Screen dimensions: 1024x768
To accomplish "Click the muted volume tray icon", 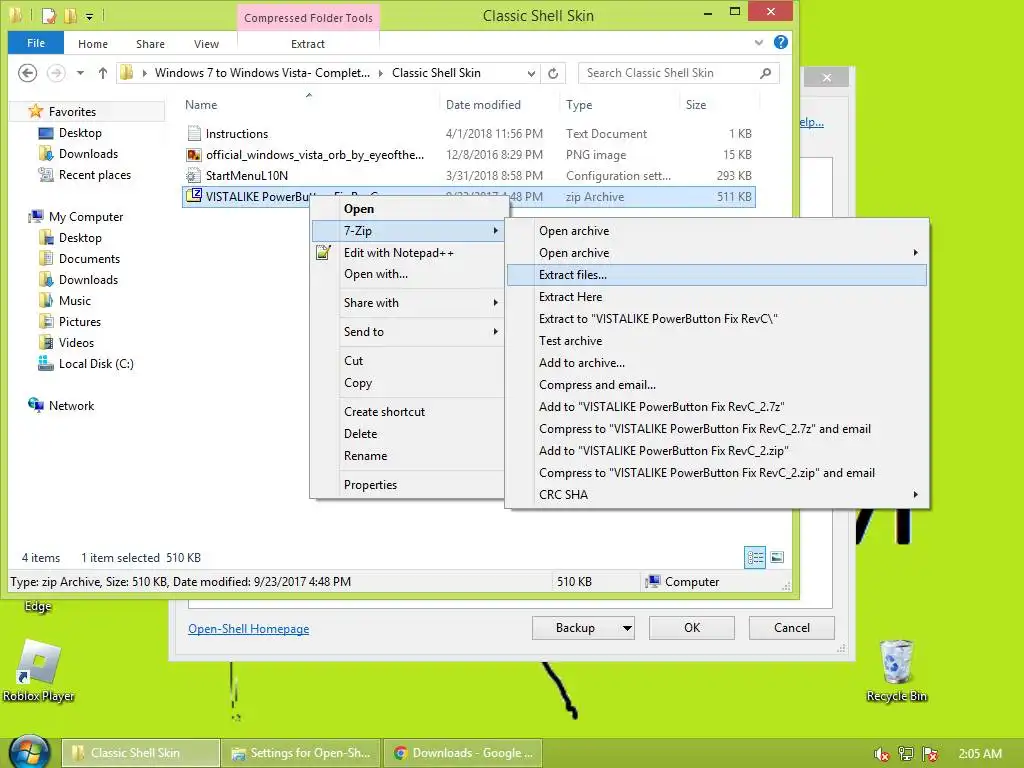I will pos(882,754).
